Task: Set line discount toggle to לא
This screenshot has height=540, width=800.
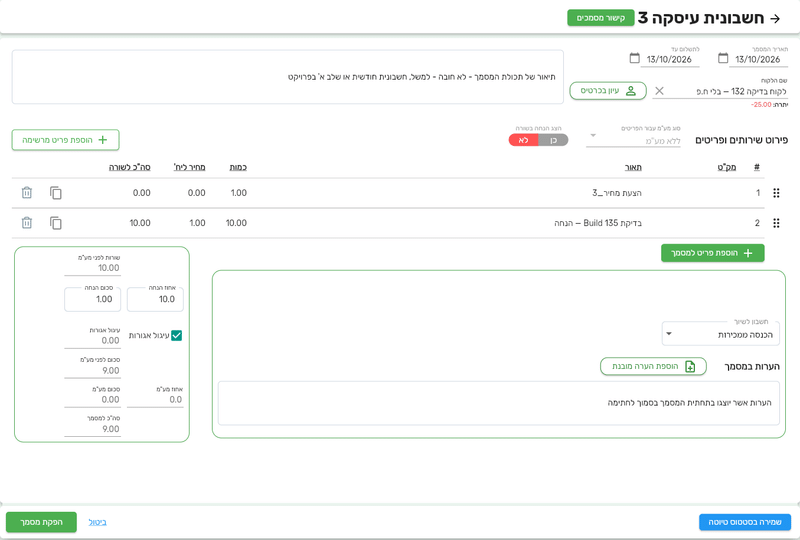Action: coord(523,140)
